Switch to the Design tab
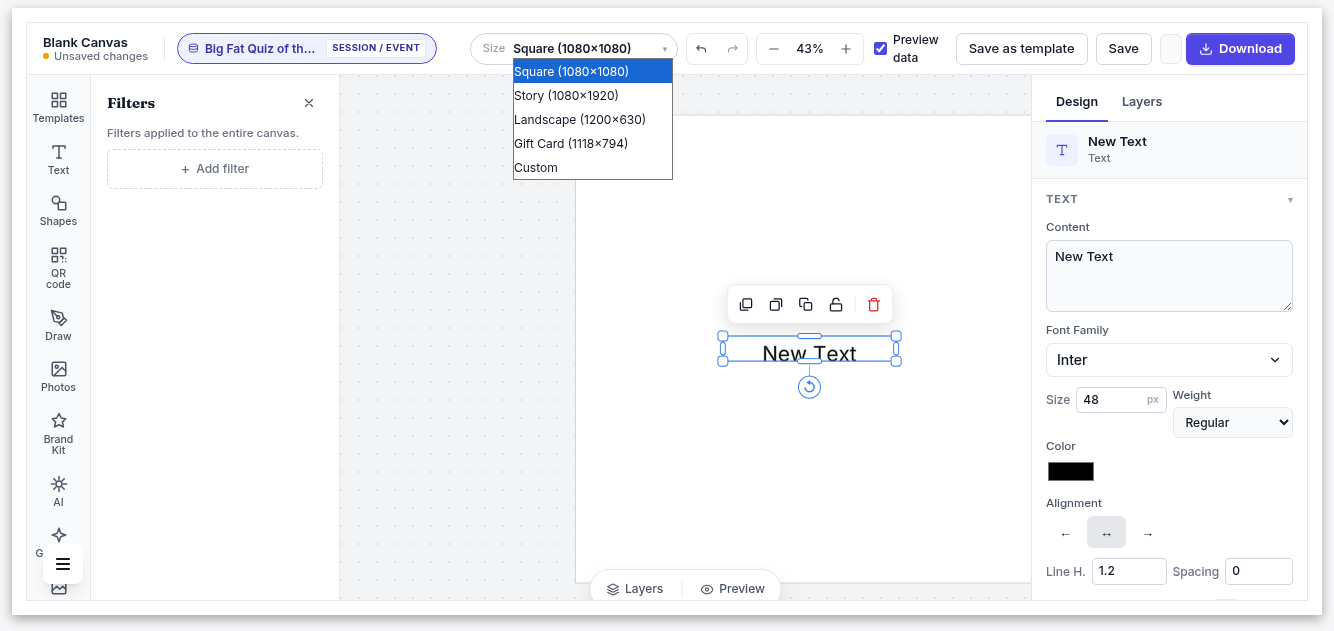The width and height of the screenshot is (1334, 631). click(1077, 102)
